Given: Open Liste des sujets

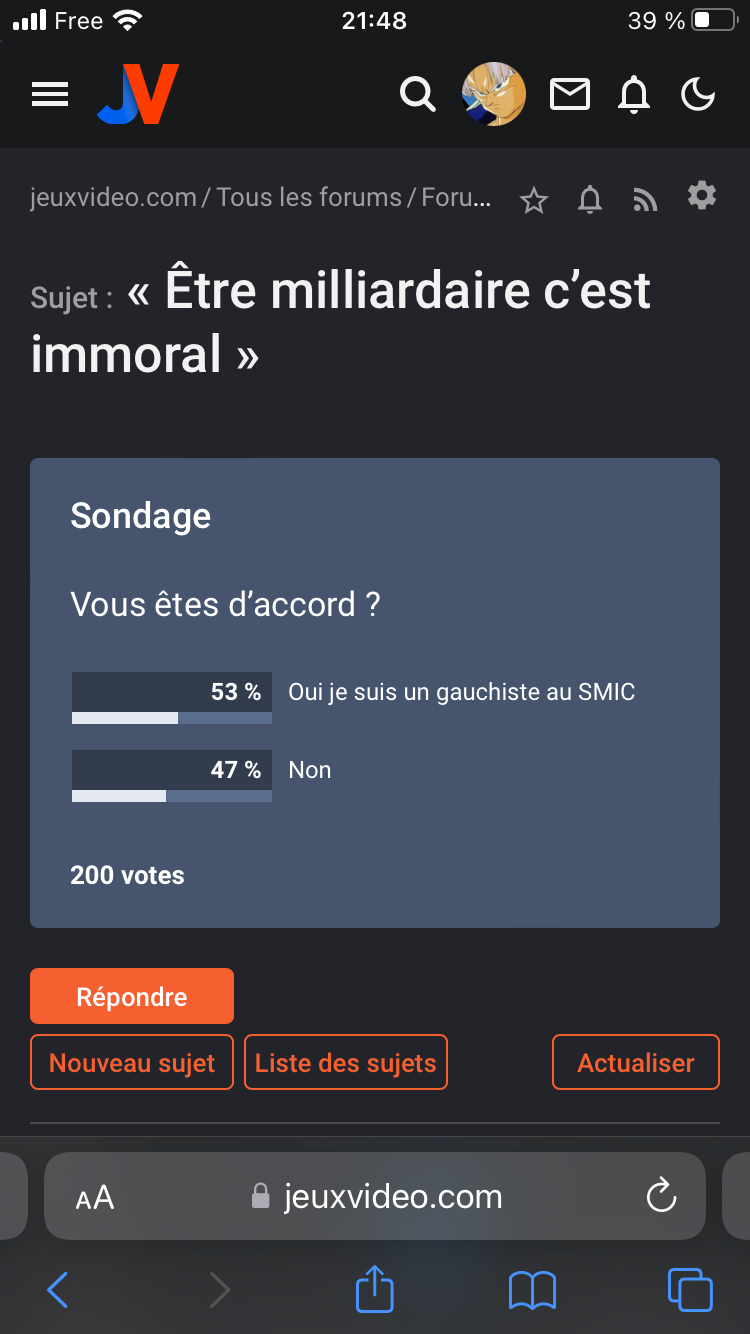Looking at the screenshot, I should tap(346, 1062).
